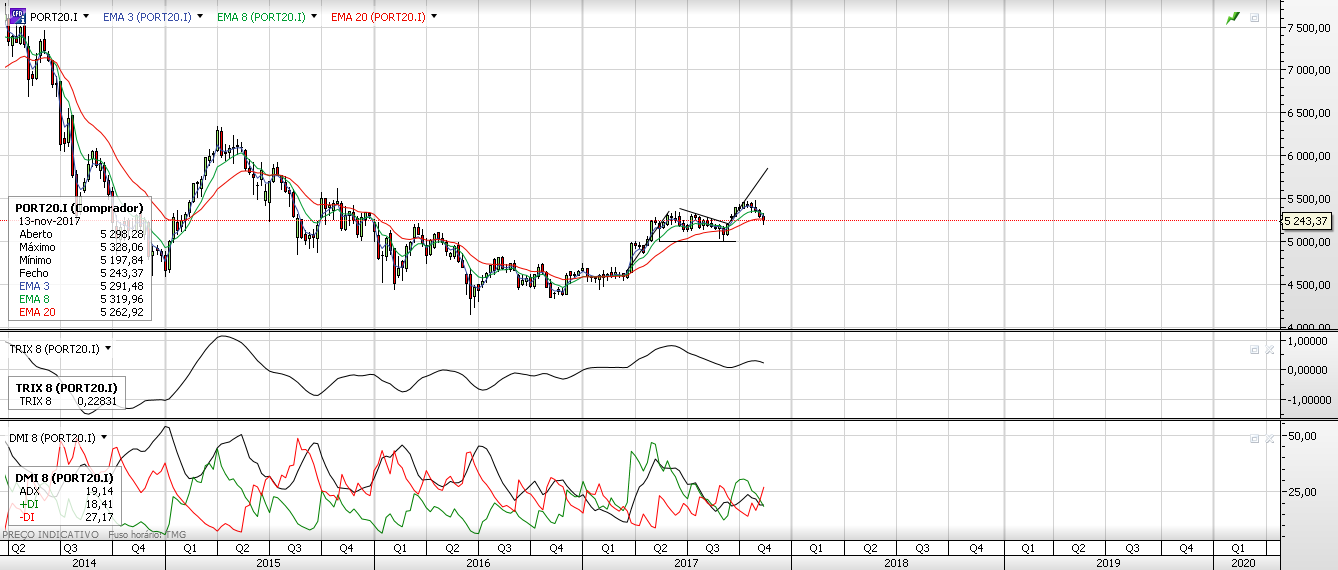Image resolution: width=1338 pixels, height=570 pixels.
Task: Maximize the main price chart panel
Action: pyautogui.click(x=1254, y=17)
